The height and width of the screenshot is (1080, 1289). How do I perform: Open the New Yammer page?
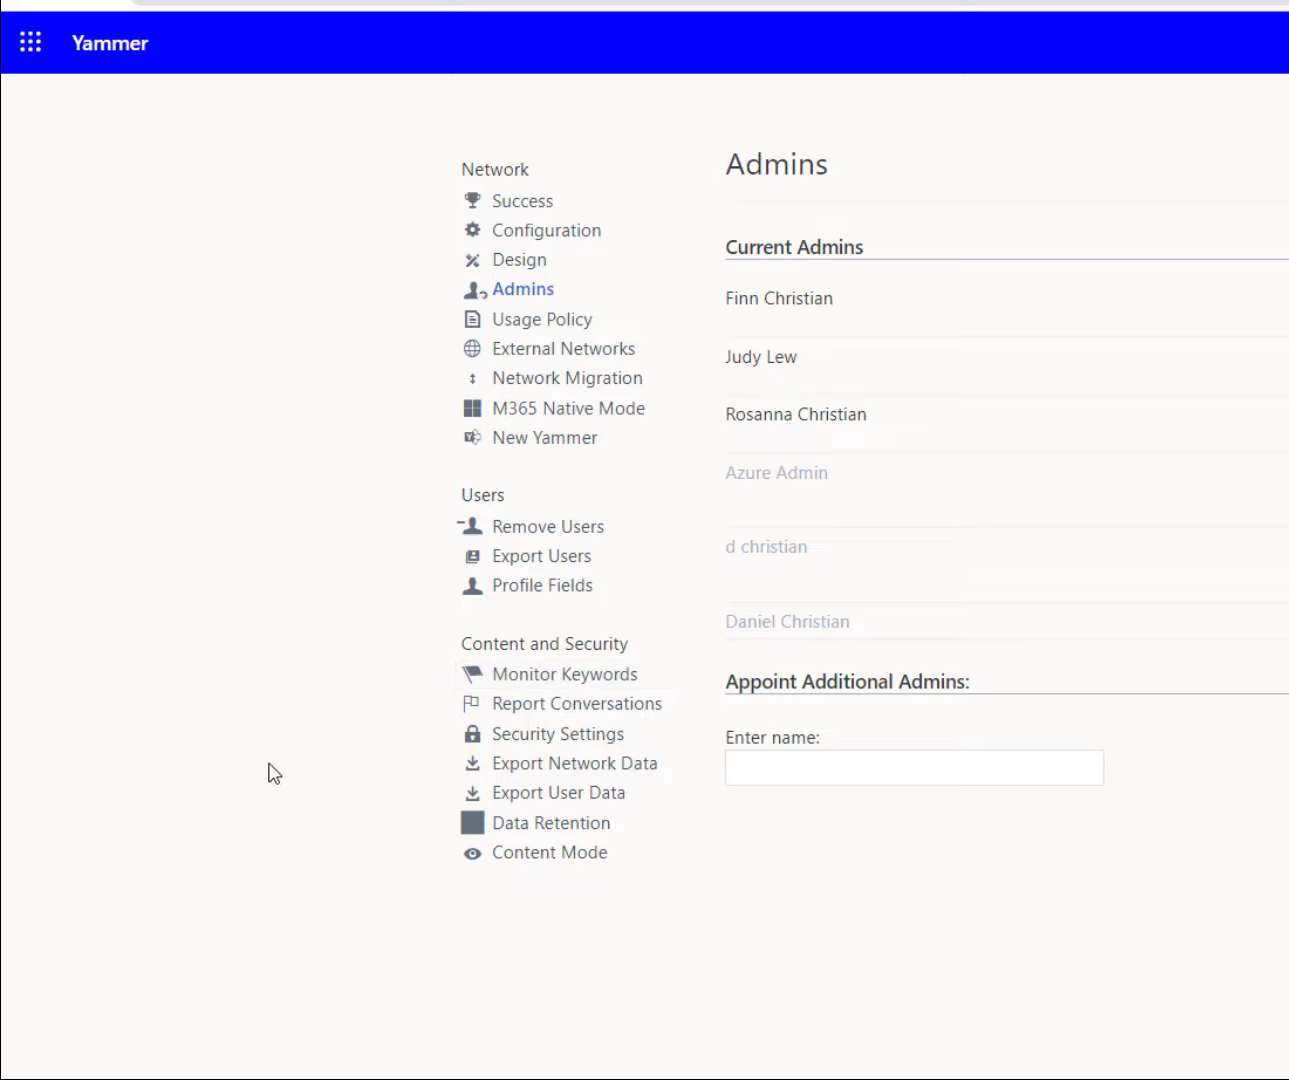[544, 437]
